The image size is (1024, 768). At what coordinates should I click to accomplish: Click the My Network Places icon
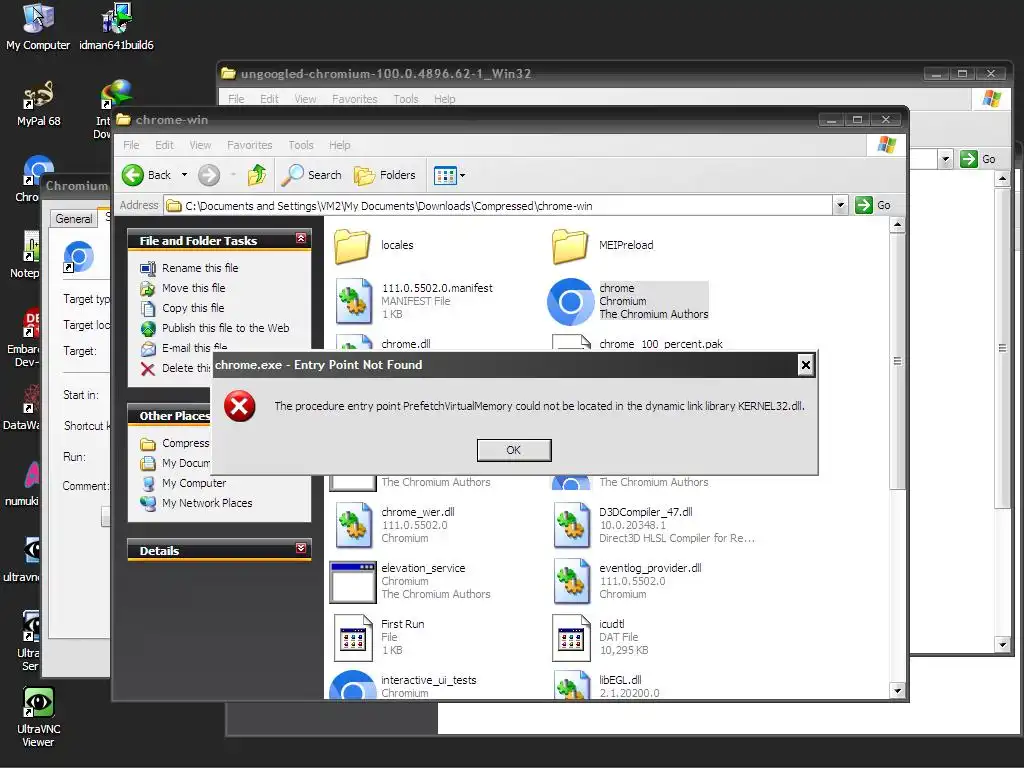[148, 504]
